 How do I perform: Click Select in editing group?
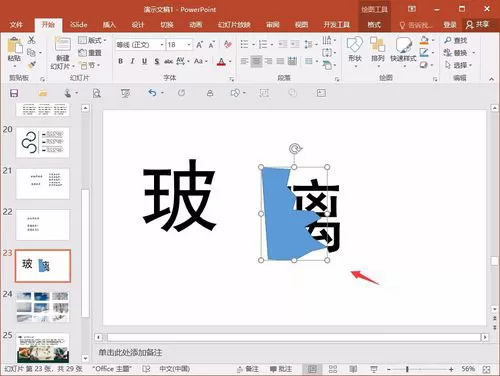coord(458,65)
